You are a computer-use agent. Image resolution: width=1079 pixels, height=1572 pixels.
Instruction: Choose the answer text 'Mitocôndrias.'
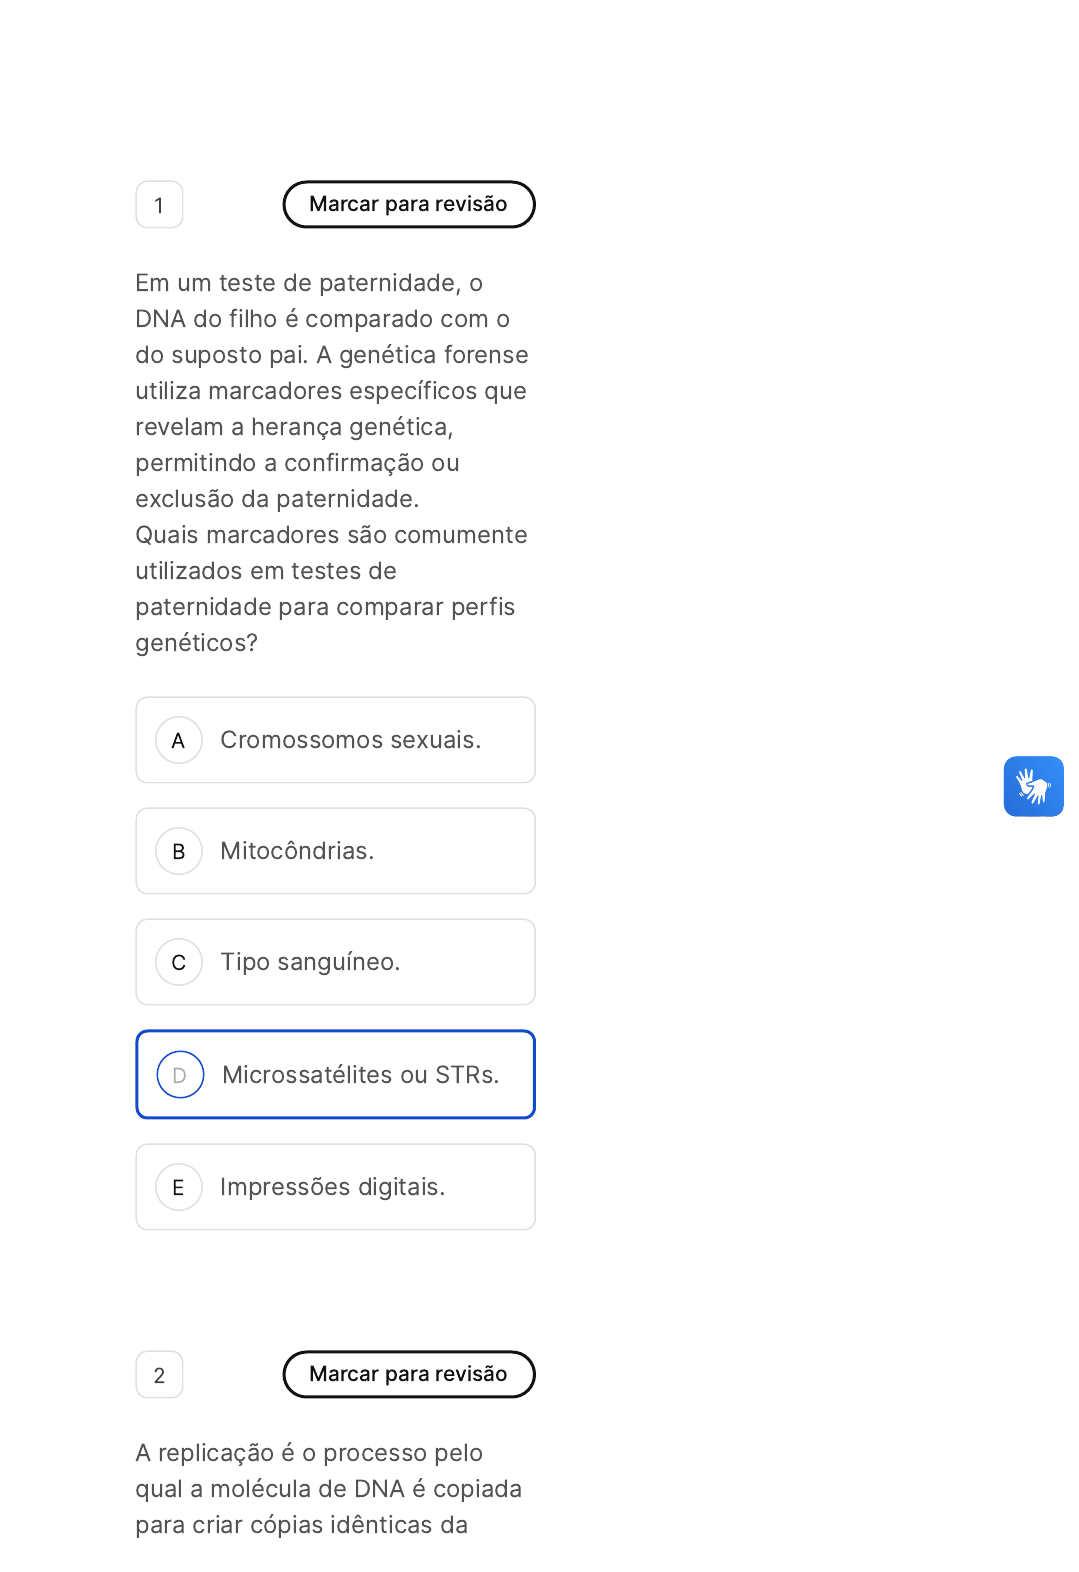pyautogui.click(x=297, y=851)
